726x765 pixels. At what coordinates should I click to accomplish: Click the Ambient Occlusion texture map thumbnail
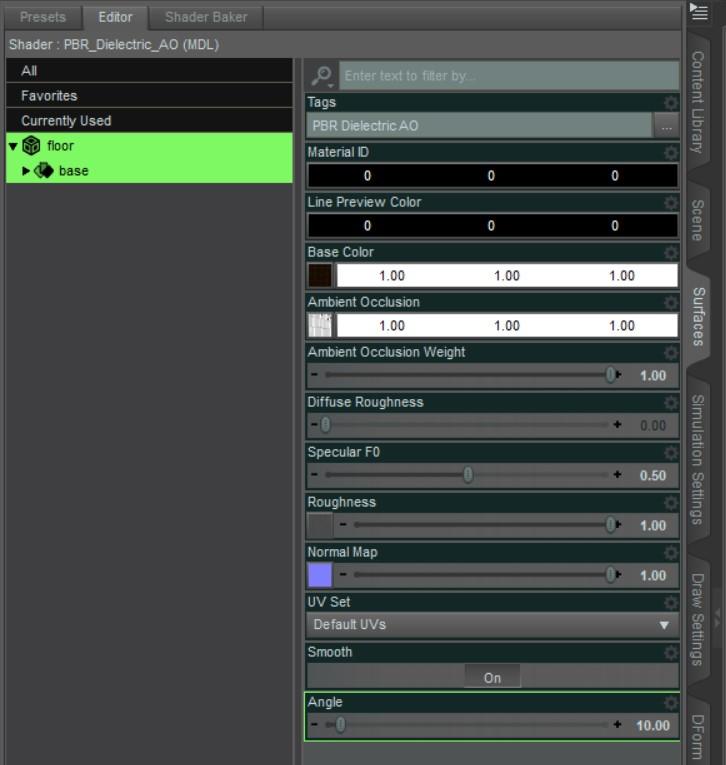tap(320, 325)
